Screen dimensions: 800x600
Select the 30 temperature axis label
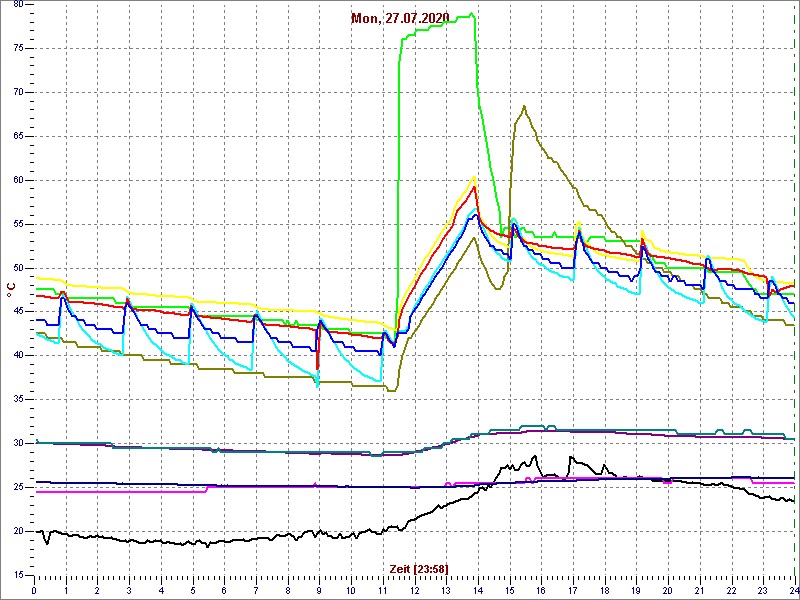point(18,443)
